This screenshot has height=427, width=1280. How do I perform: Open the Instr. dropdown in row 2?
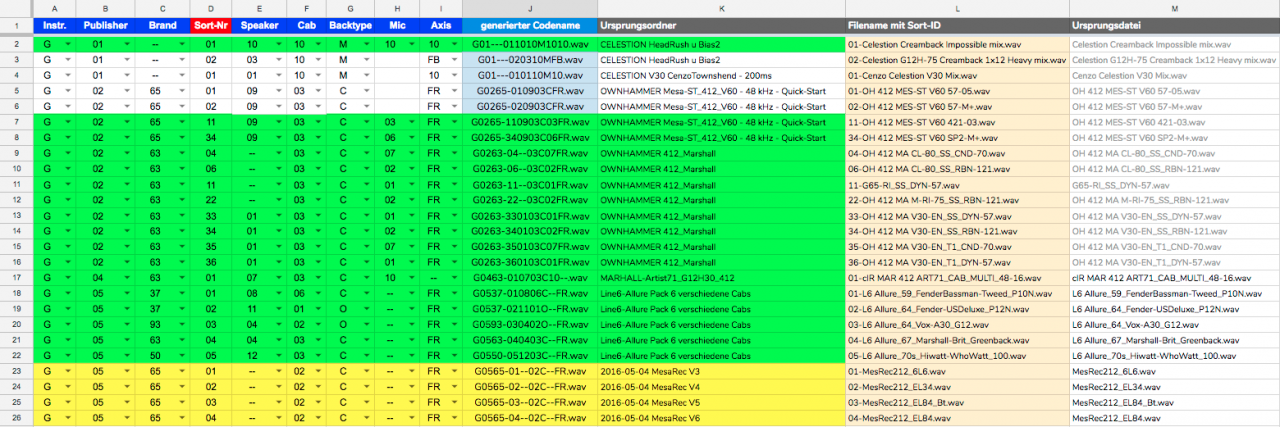pos(68,45)
